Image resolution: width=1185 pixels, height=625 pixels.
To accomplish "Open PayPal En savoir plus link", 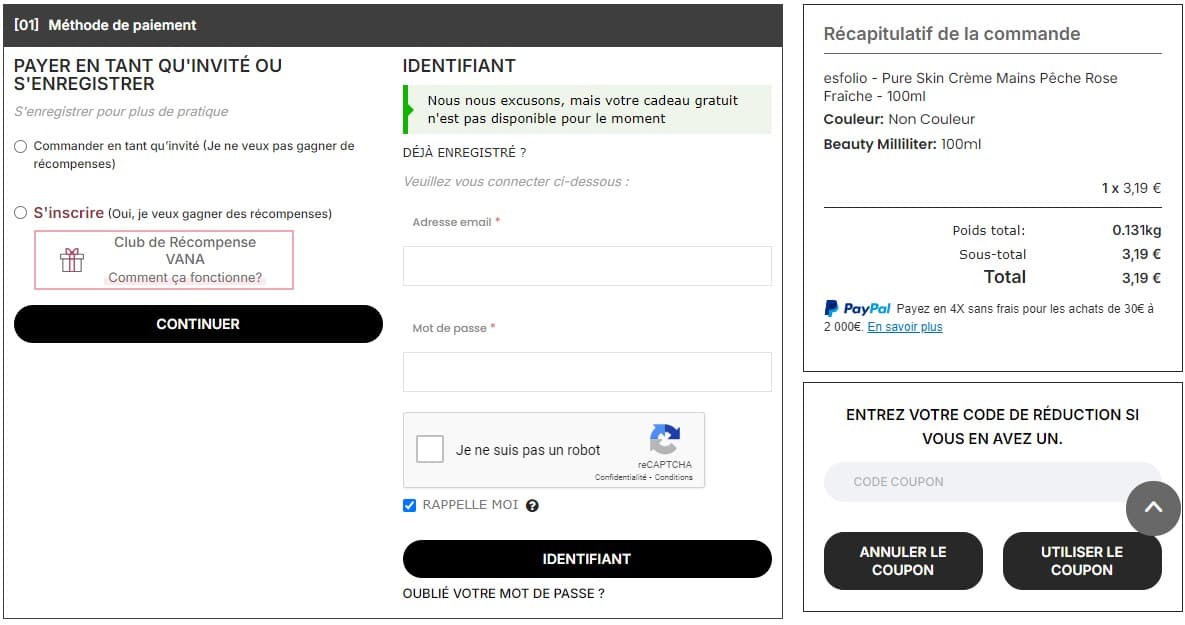I will 904,327.
